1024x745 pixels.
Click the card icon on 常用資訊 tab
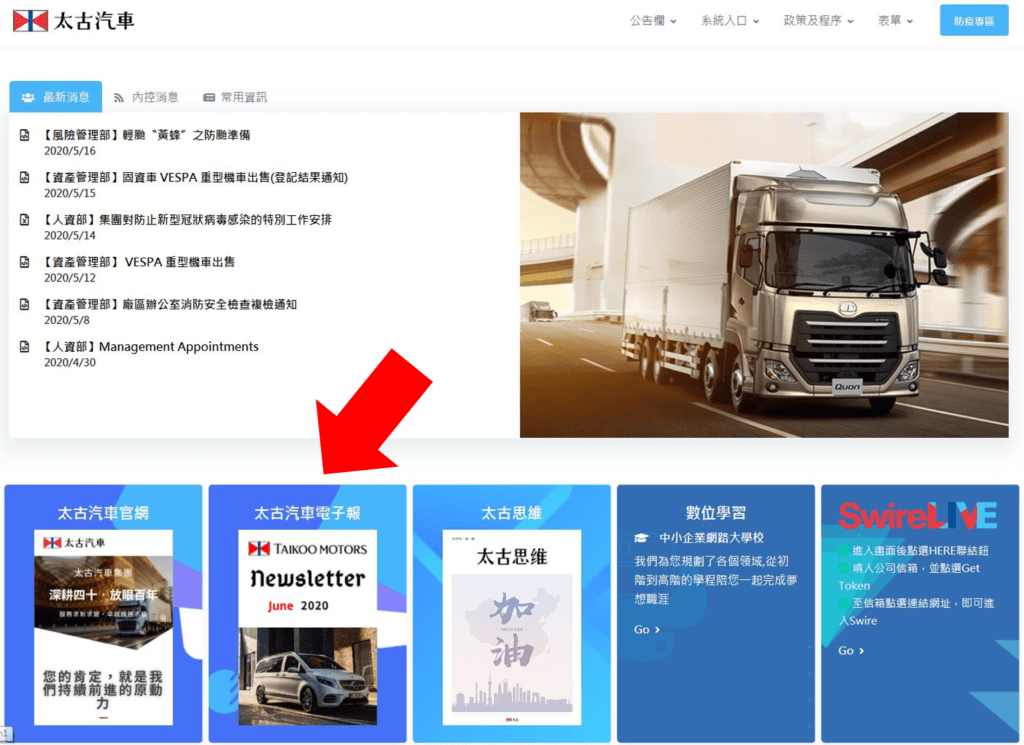tap(209, 98)
